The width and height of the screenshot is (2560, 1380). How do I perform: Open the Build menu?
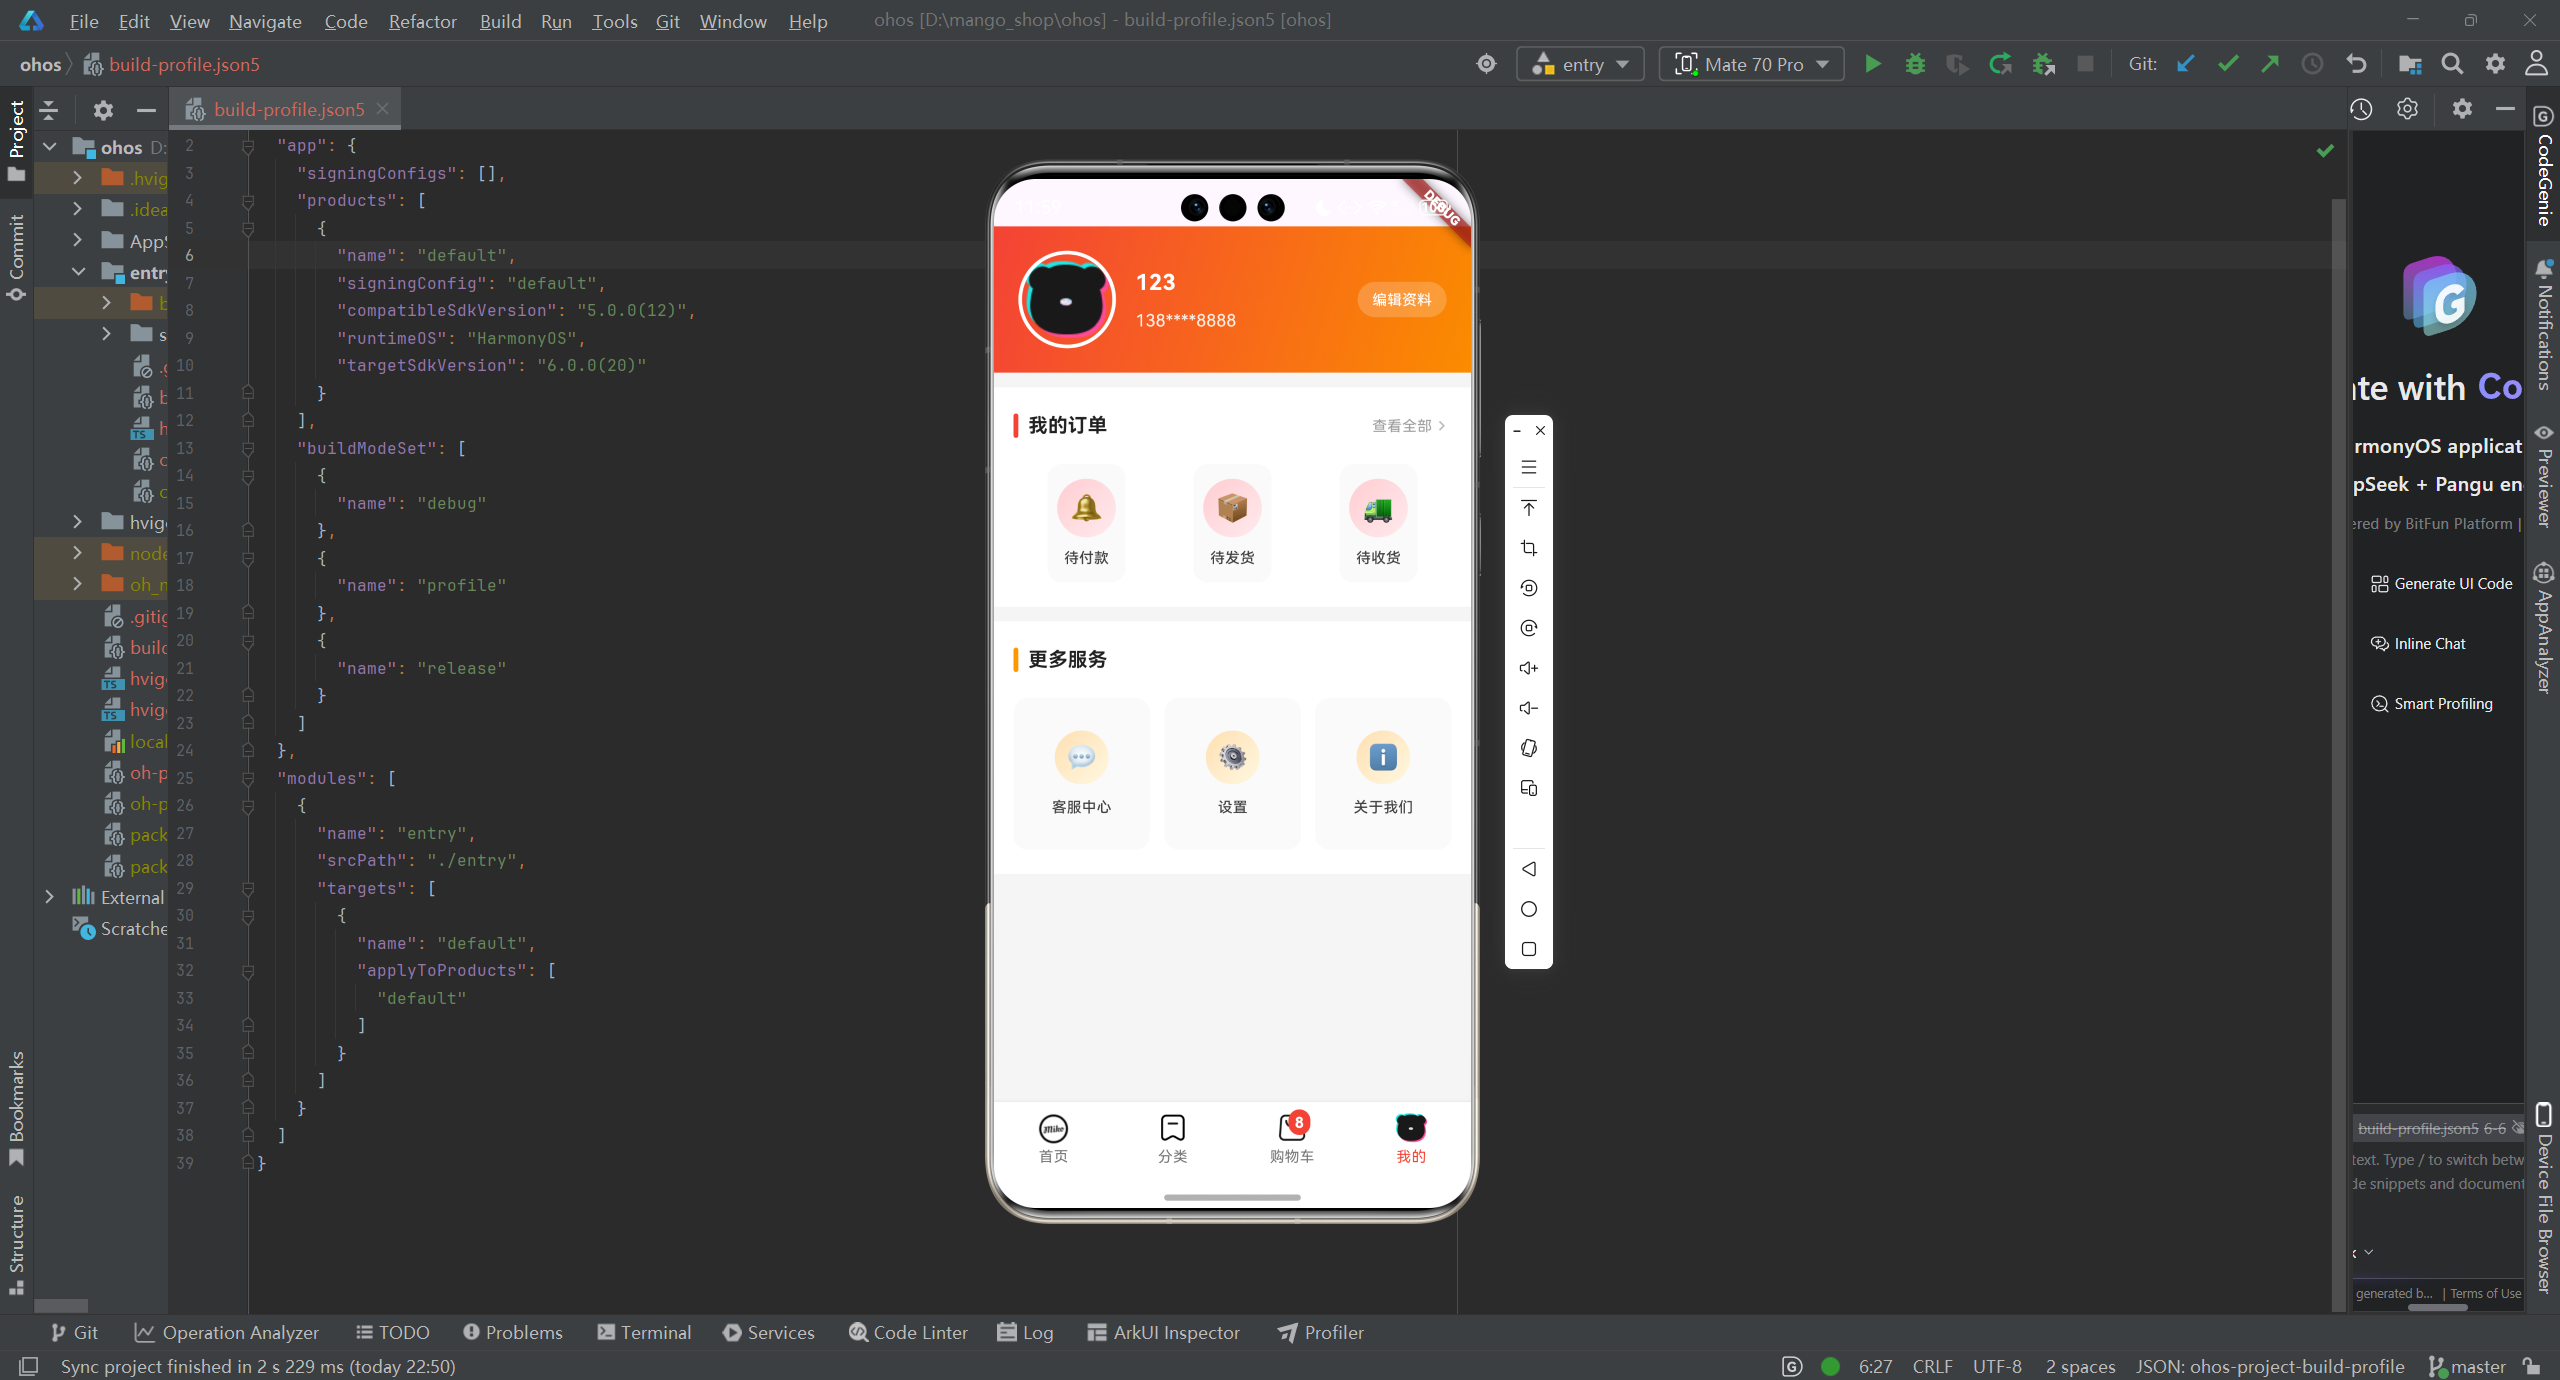coord(500,21)
